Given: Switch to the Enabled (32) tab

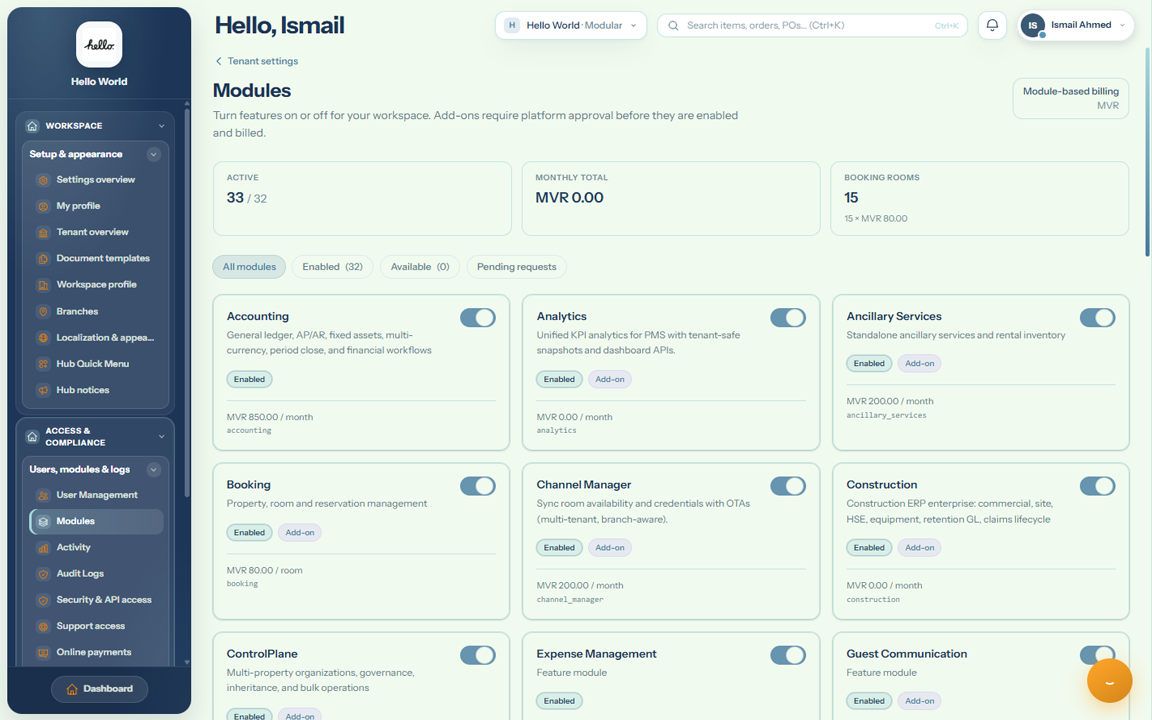Looking at the screenshot, I should click(x=332, y=267).
